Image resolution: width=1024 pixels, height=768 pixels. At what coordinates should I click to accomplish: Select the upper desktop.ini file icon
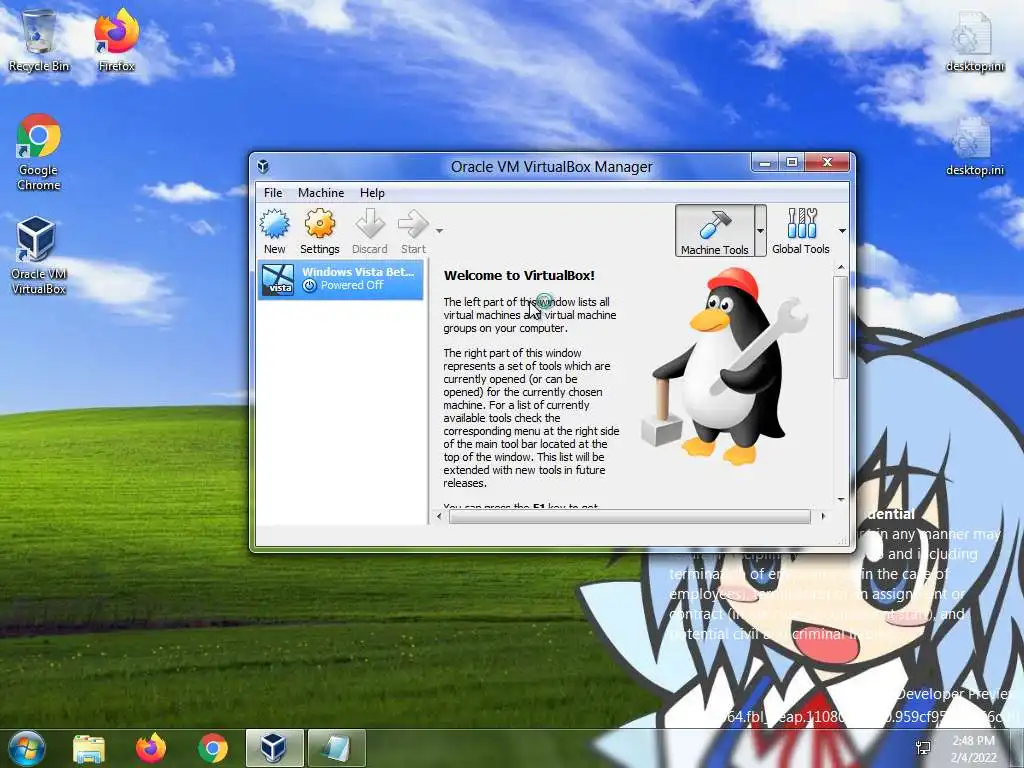[x=974, y=40]
